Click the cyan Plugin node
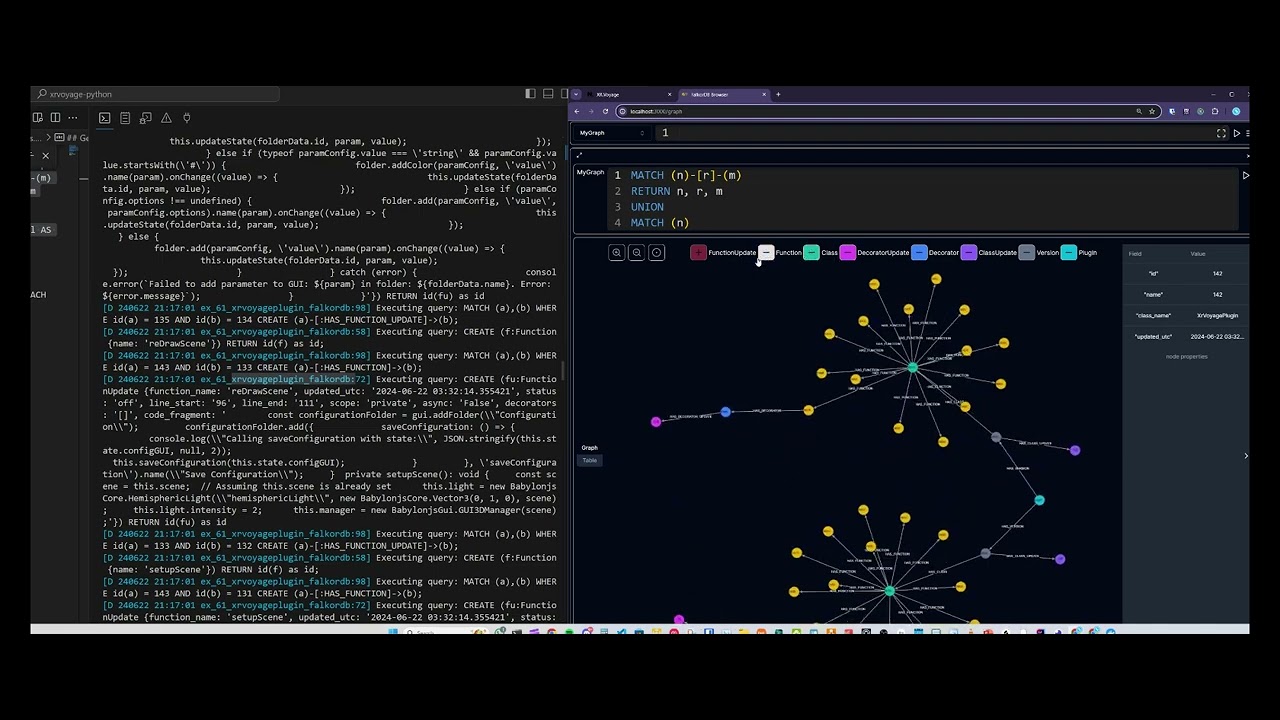The height and width of the screenshot is (720, 1280). pos(1039,500)
